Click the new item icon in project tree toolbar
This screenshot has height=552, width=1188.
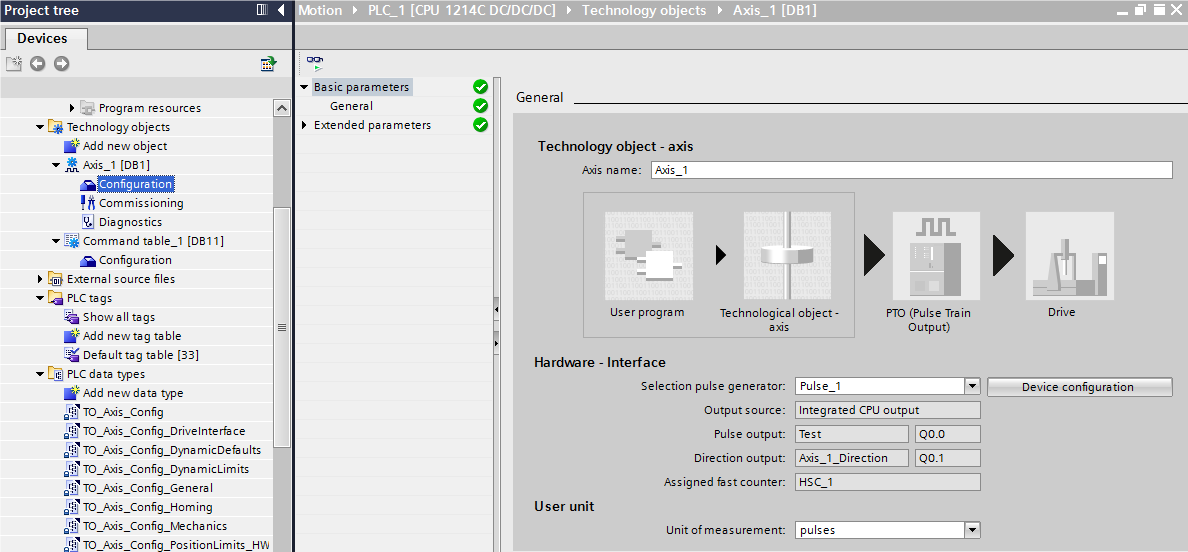[x=14, y=64]
